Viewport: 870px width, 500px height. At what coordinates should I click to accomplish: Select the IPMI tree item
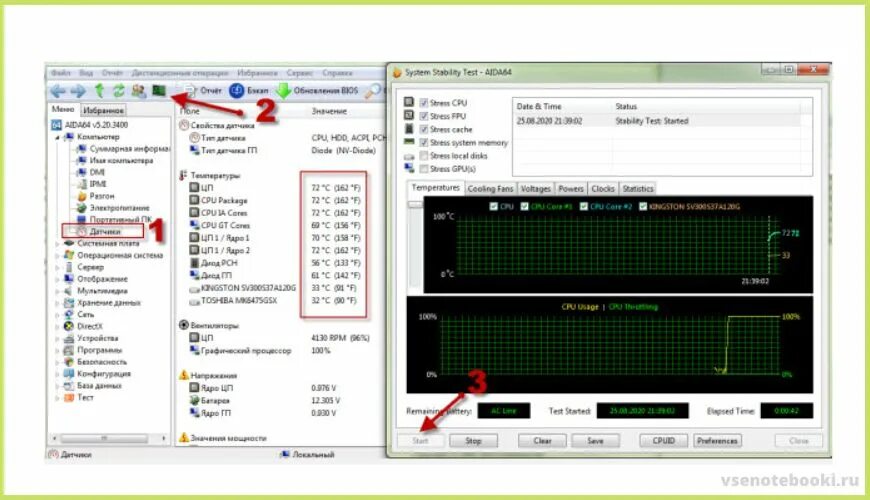tap(92, 184)
